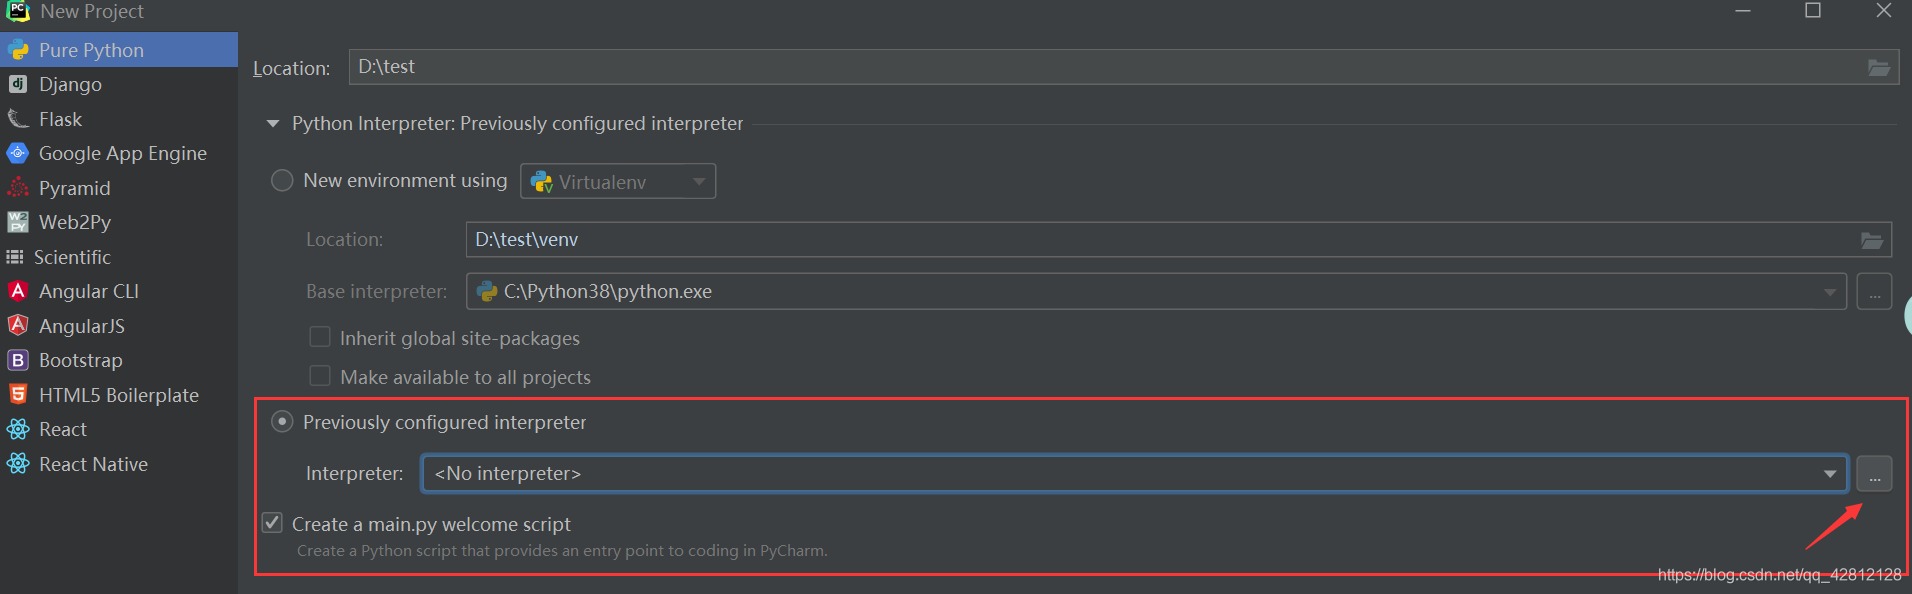
Task: Click the Google App Engine icon
Action: coord(18,153)
